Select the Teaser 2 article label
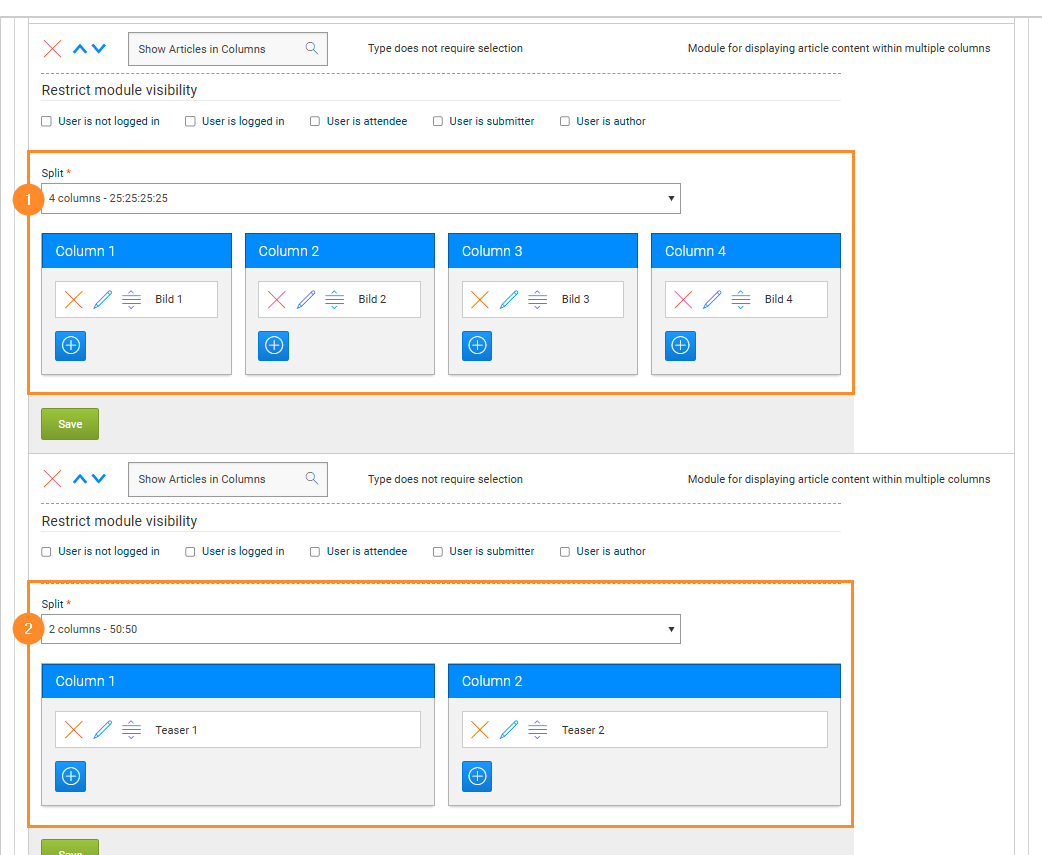1042x855 pixels. click(583, 730)
